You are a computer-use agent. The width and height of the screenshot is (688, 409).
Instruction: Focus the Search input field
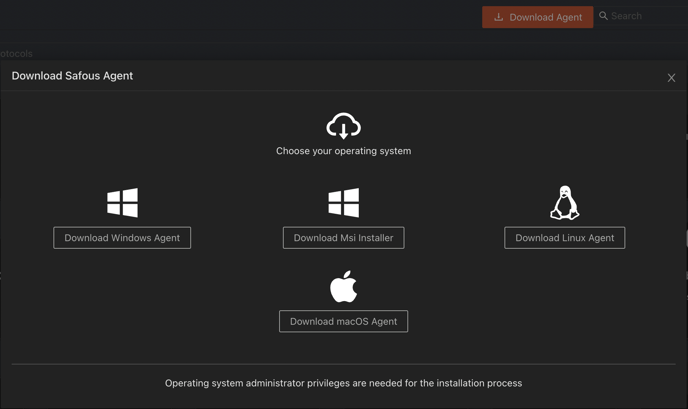point(640,16)
